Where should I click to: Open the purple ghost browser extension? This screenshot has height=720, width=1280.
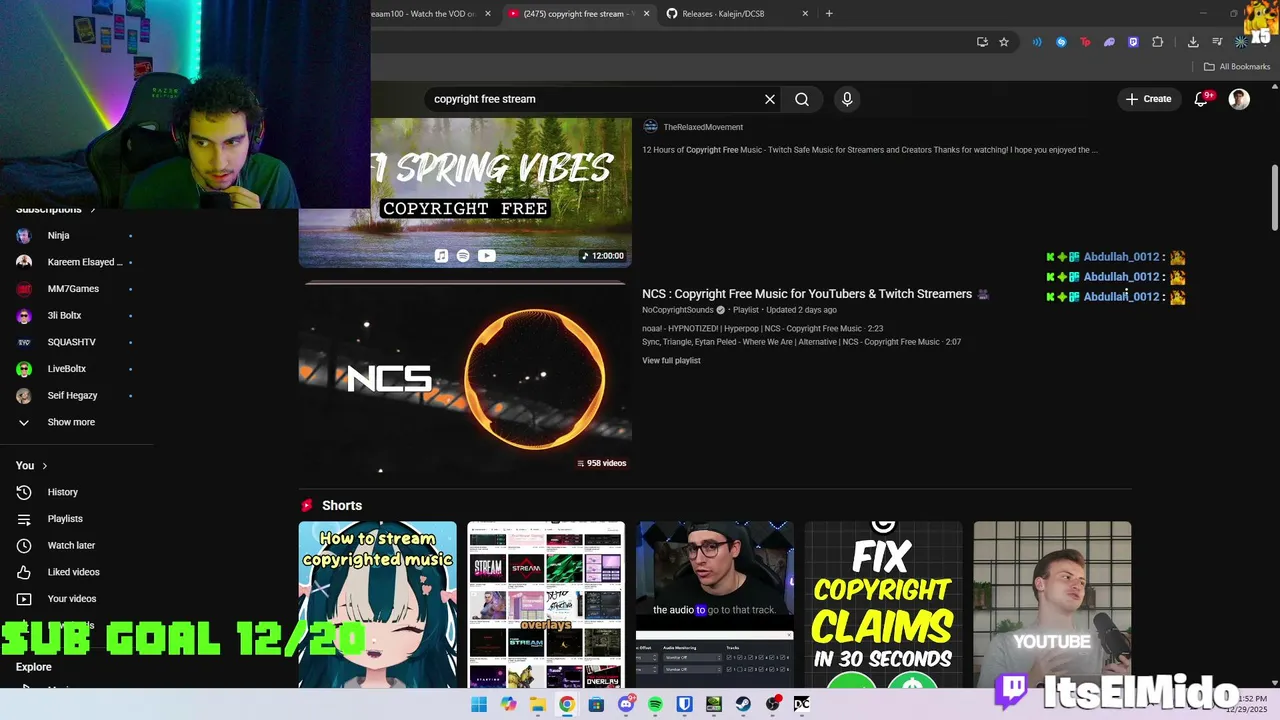[1109, 42]
